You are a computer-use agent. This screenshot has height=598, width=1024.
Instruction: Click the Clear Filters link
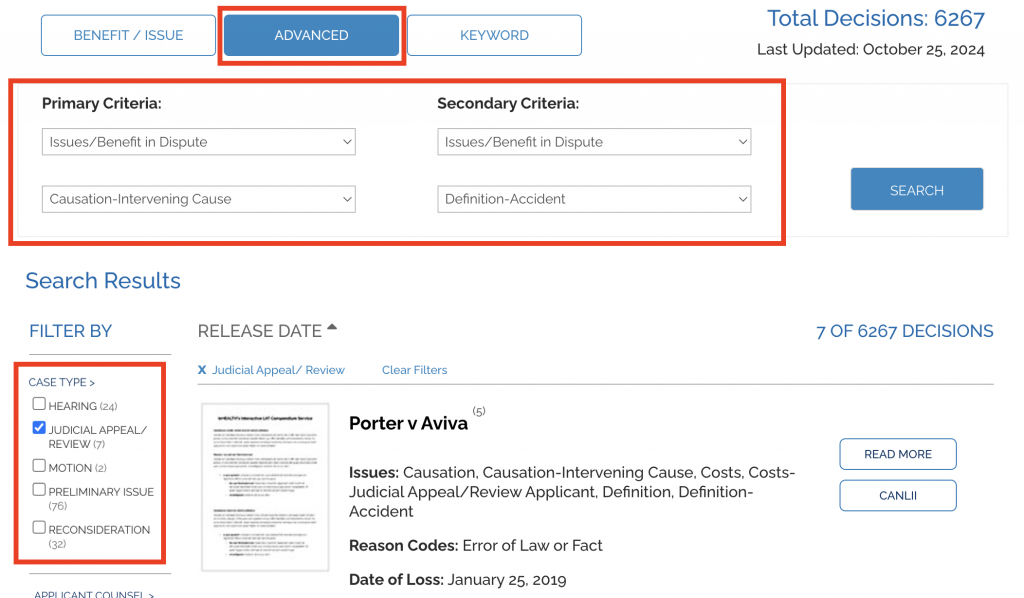[x=415, y=370]
